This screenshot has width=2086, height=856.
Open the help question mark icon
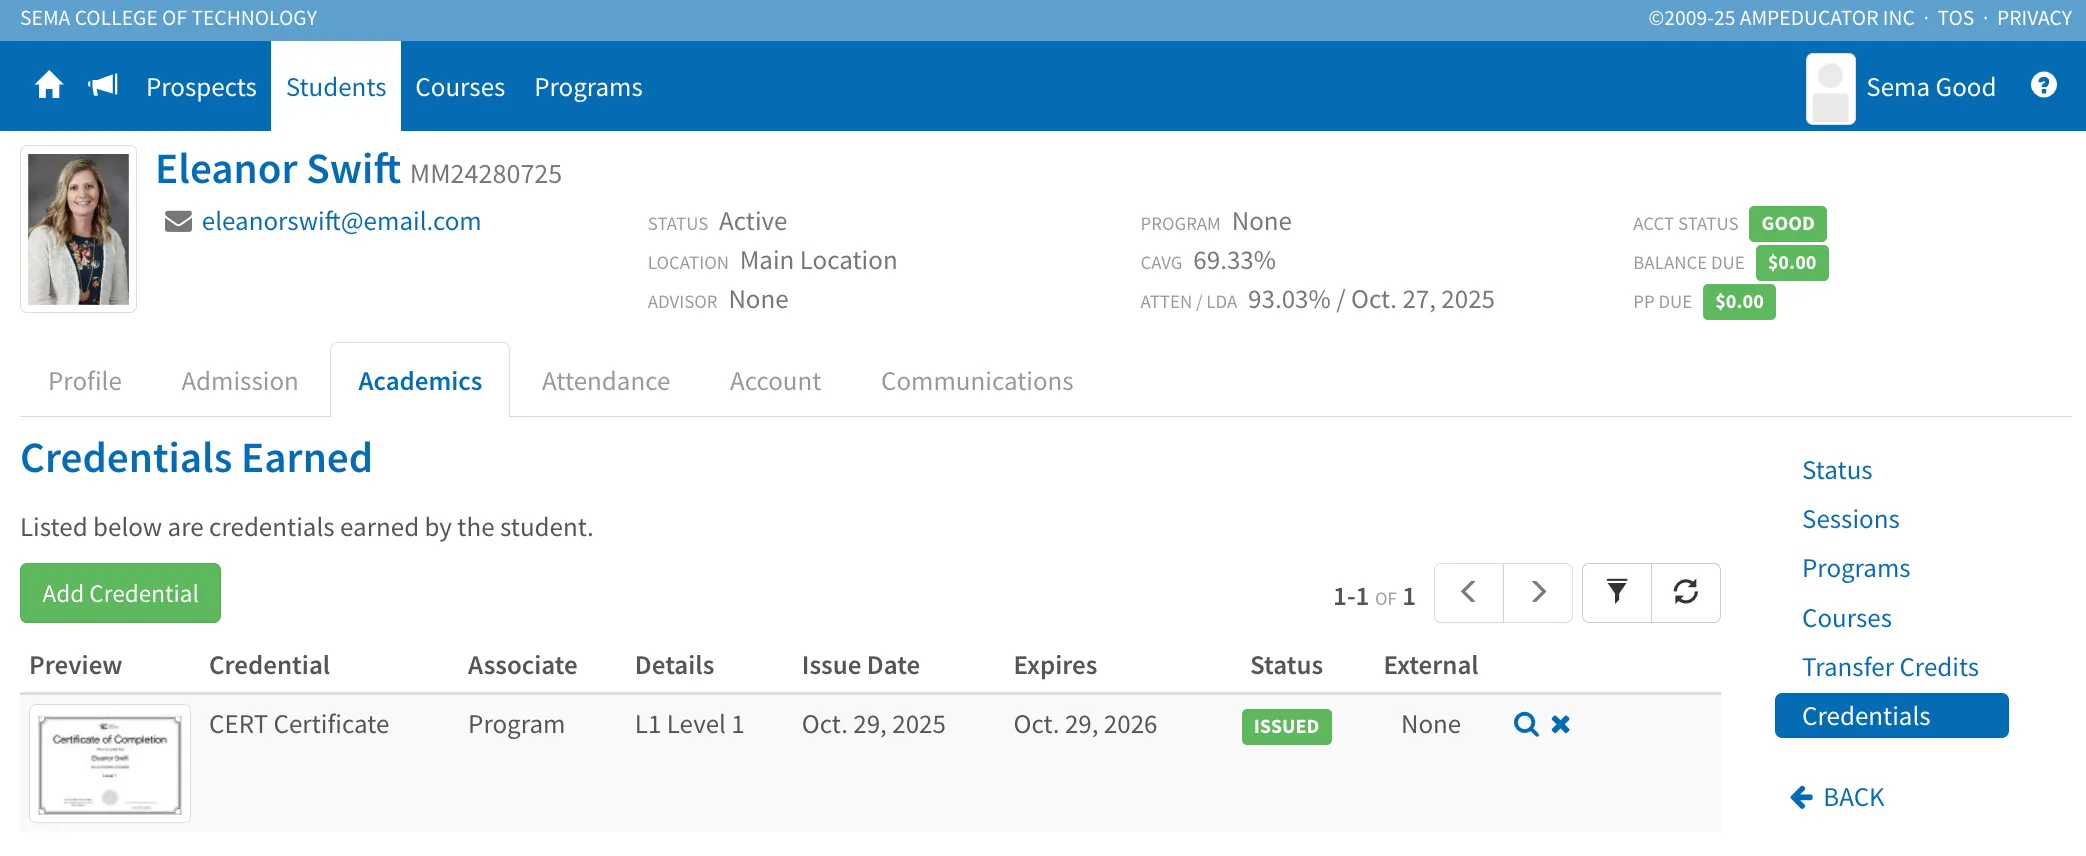tap(2044, 86)
